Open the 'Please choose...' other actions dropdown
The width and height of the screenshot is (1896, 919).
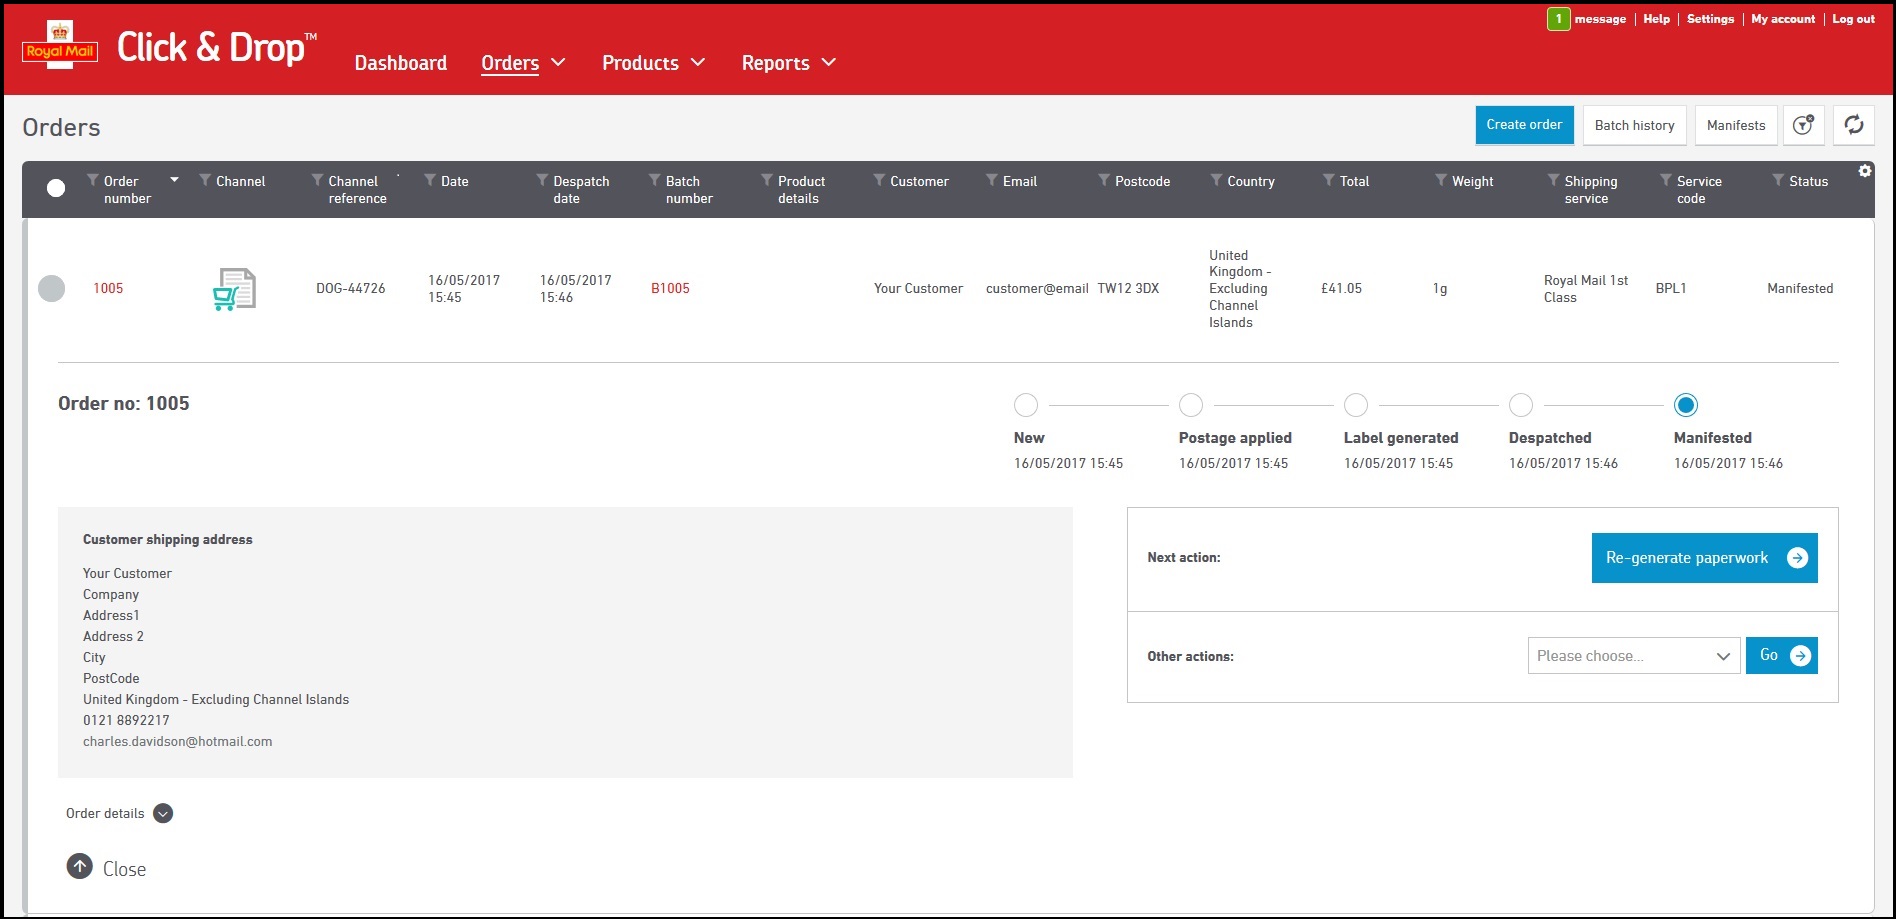1633,656
